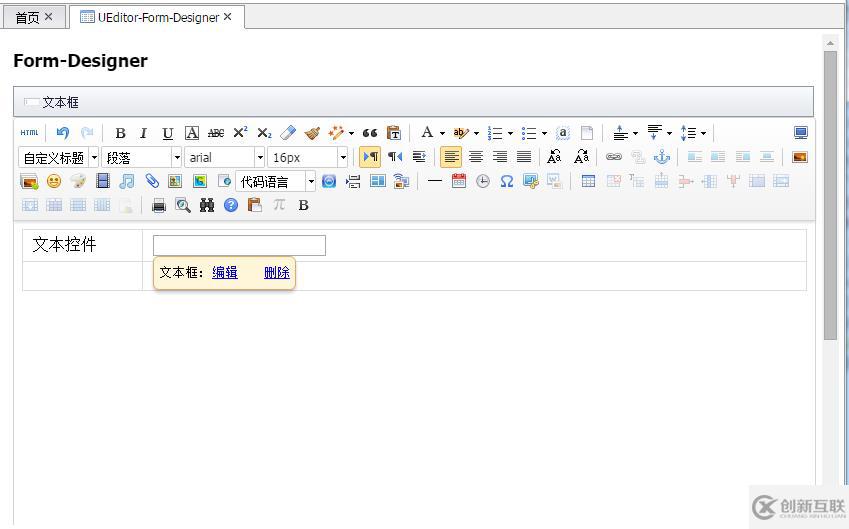Click the 删除 link in the popup
Viewport: 849px width, 529px height.
[x=277, y=272]
